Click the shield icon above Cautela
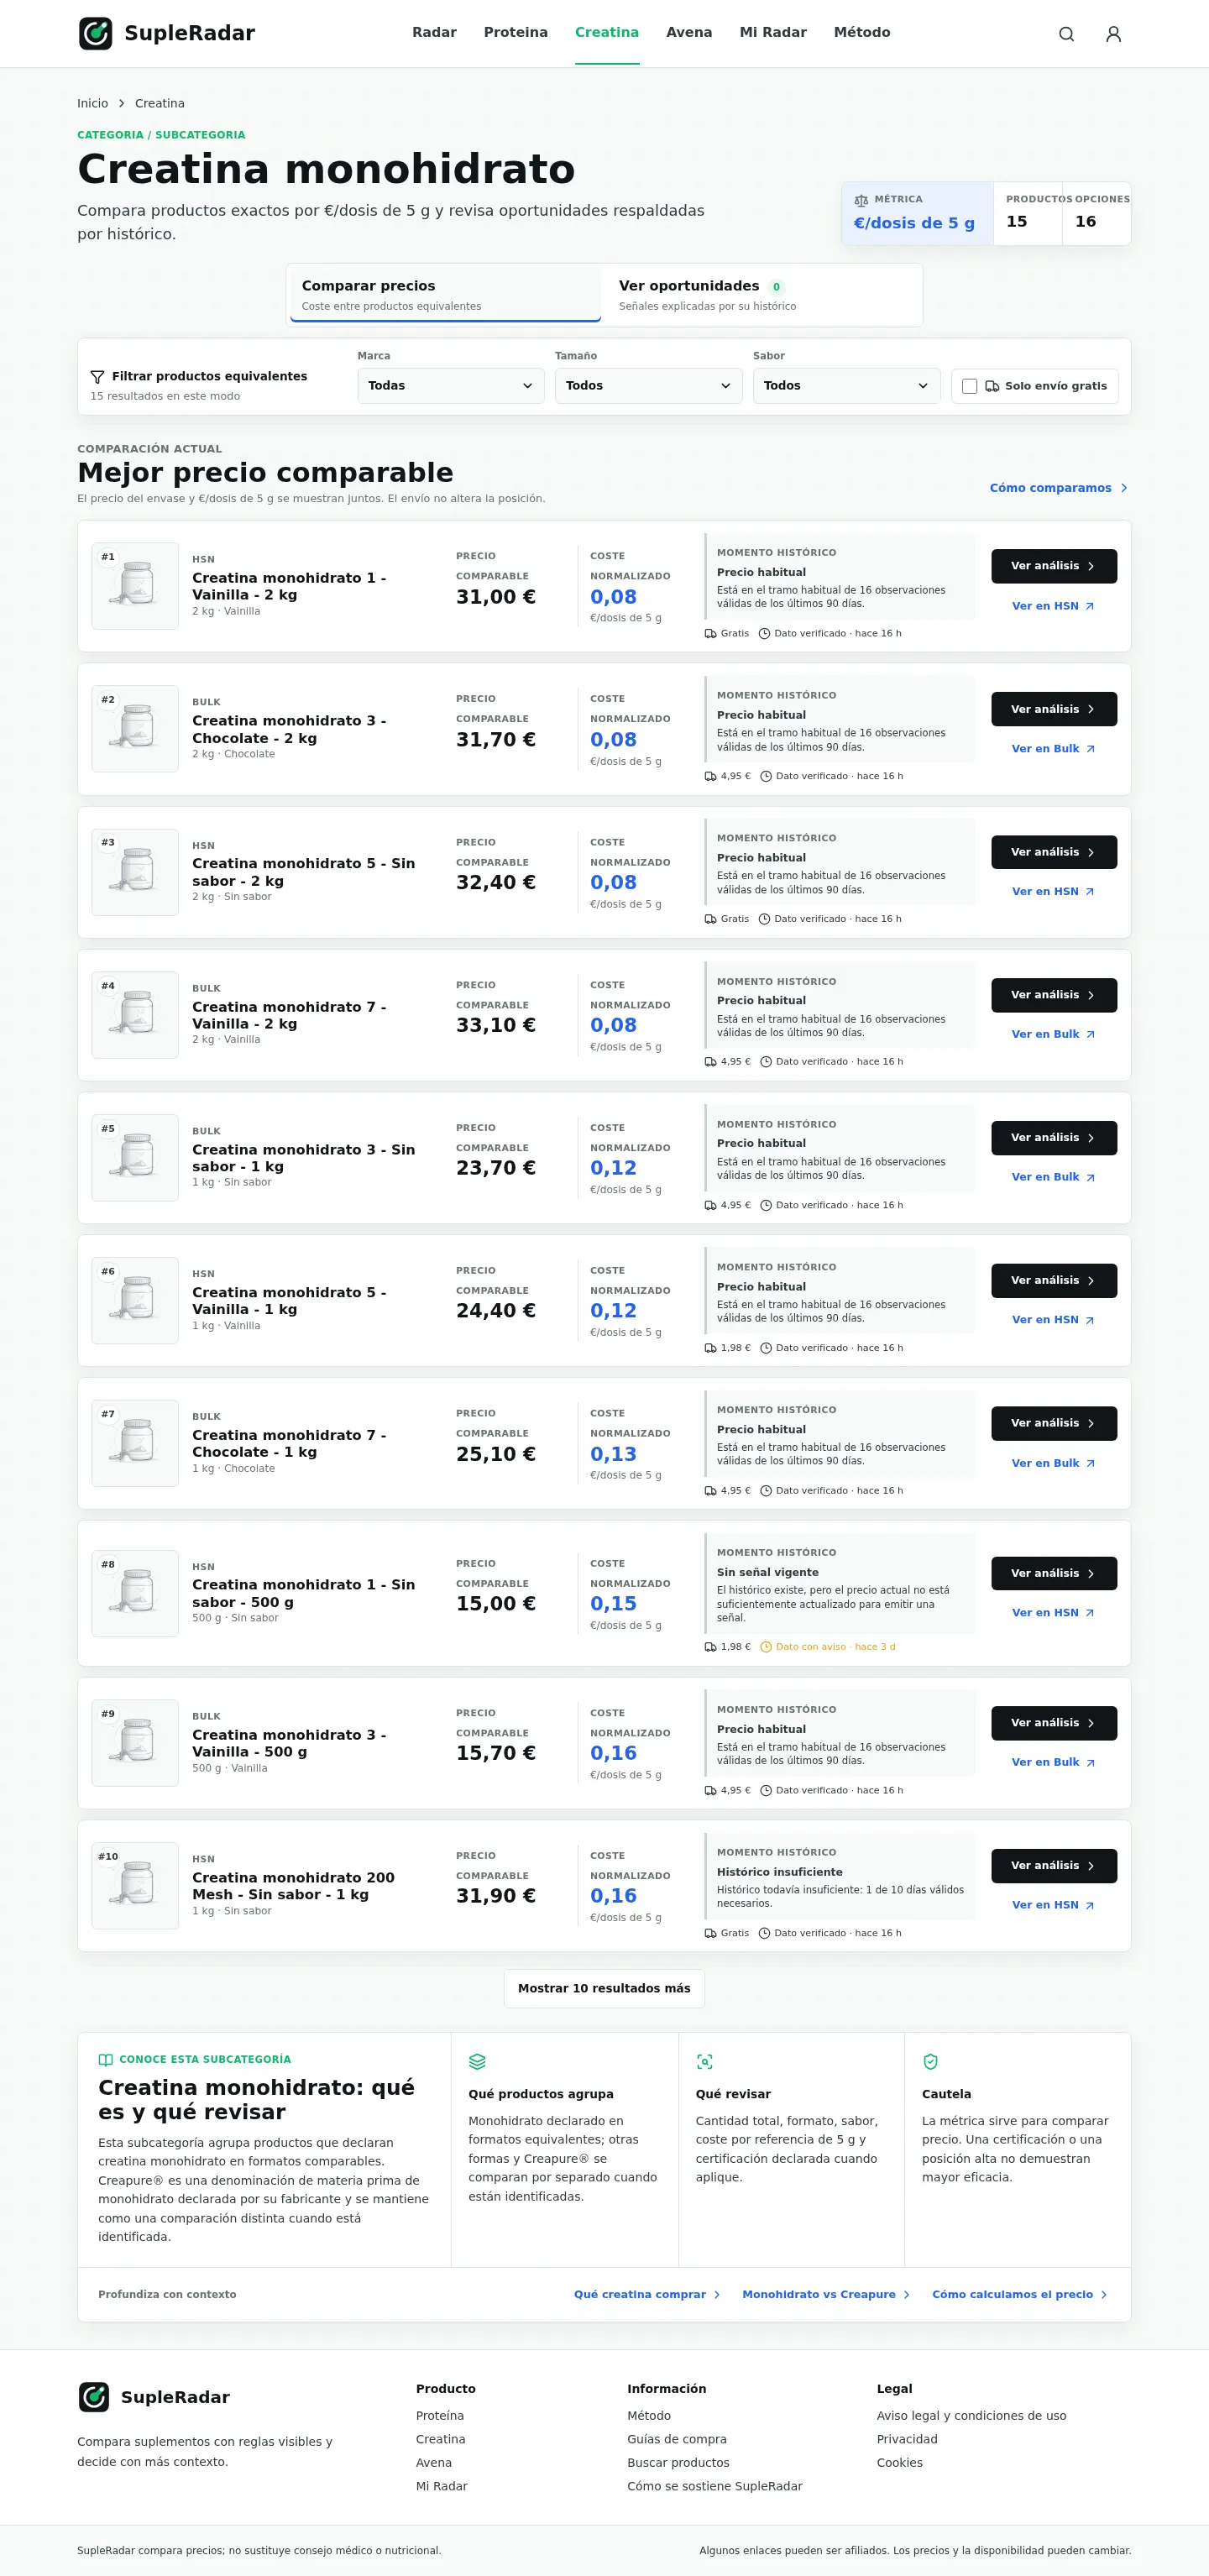 click(x=930, y=2061)
